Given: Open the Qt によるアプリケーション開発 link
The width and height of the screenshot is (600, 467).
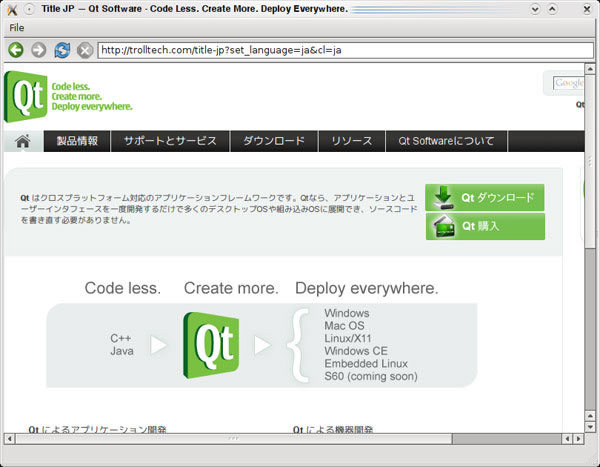Looking at the screenshot, I should tap(97, 429).
